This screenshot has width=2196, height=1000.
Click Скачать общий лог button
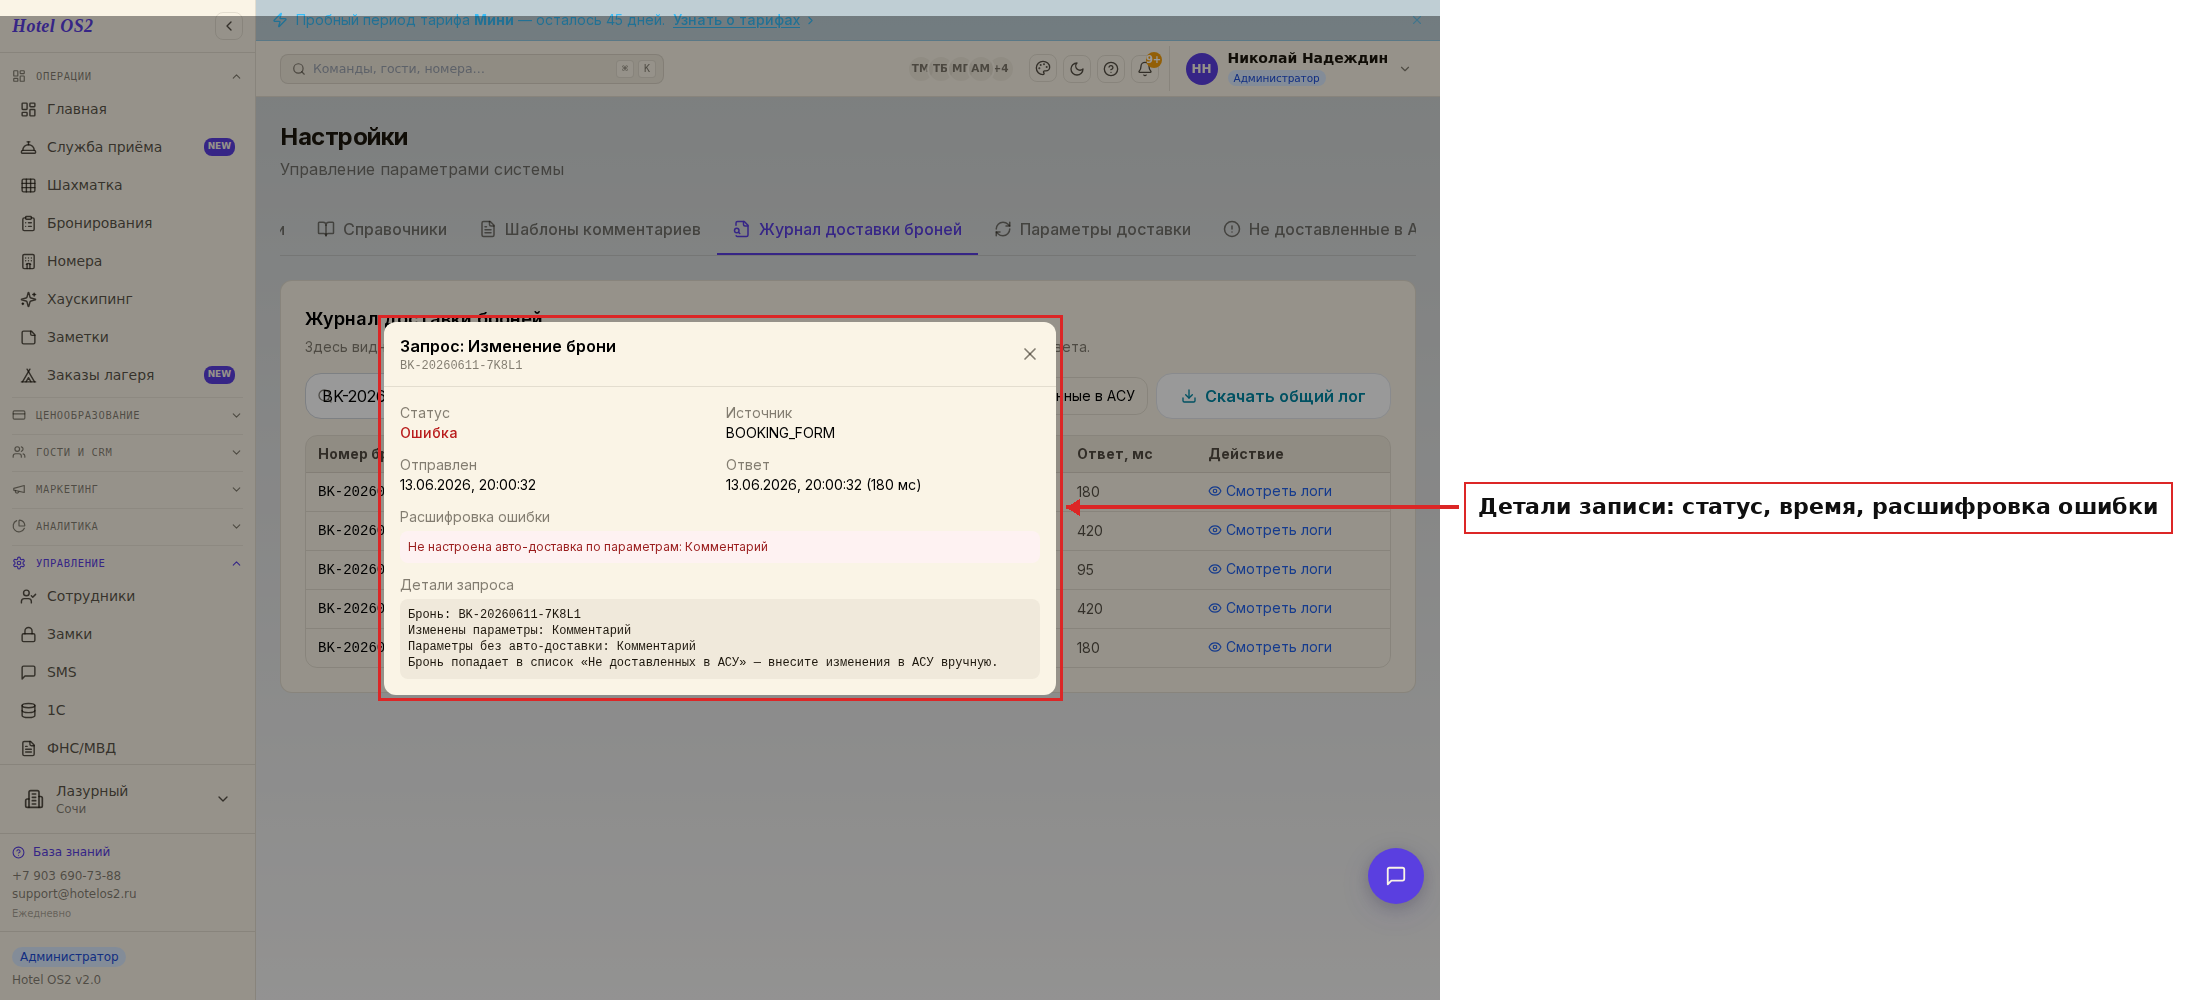pos(1273,396)
